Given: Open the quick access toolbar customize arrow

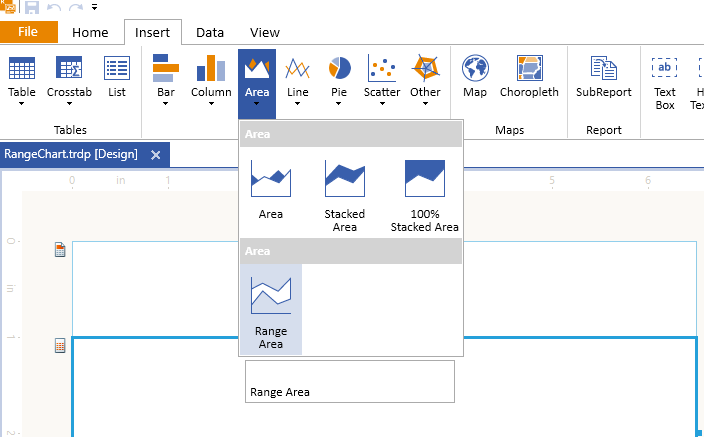Looking at the screenshot, I should 94,7.
